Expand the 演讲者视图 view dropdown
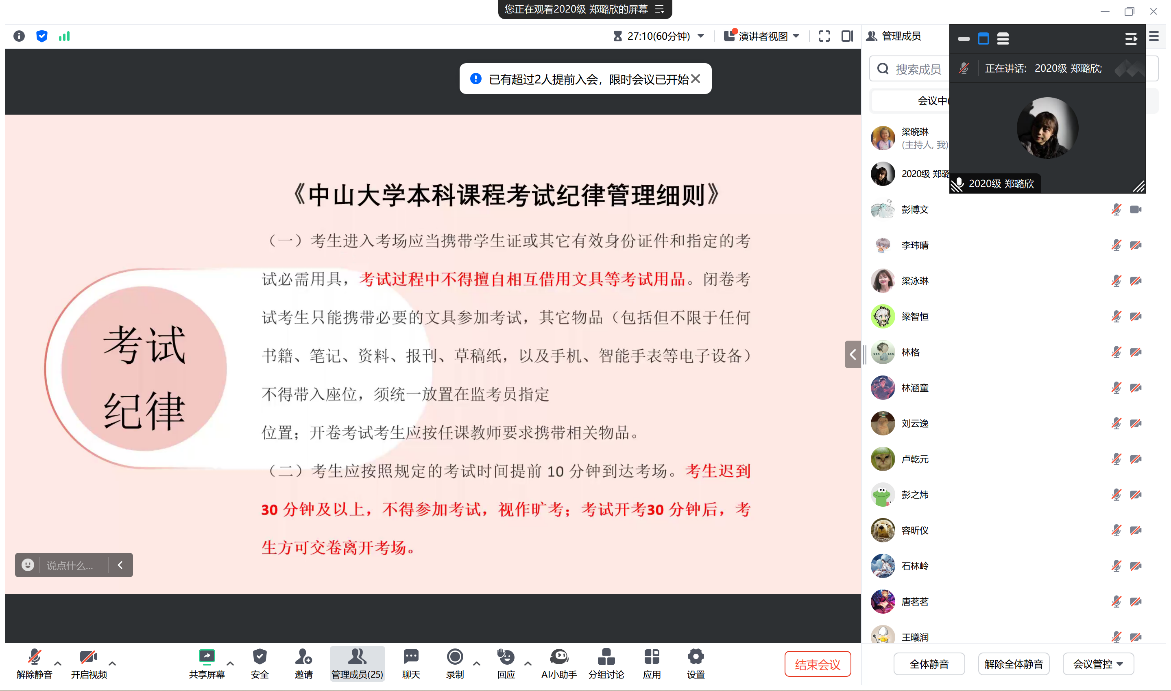The width and height of the screenshot is (1171, 691). coord(768,36)
